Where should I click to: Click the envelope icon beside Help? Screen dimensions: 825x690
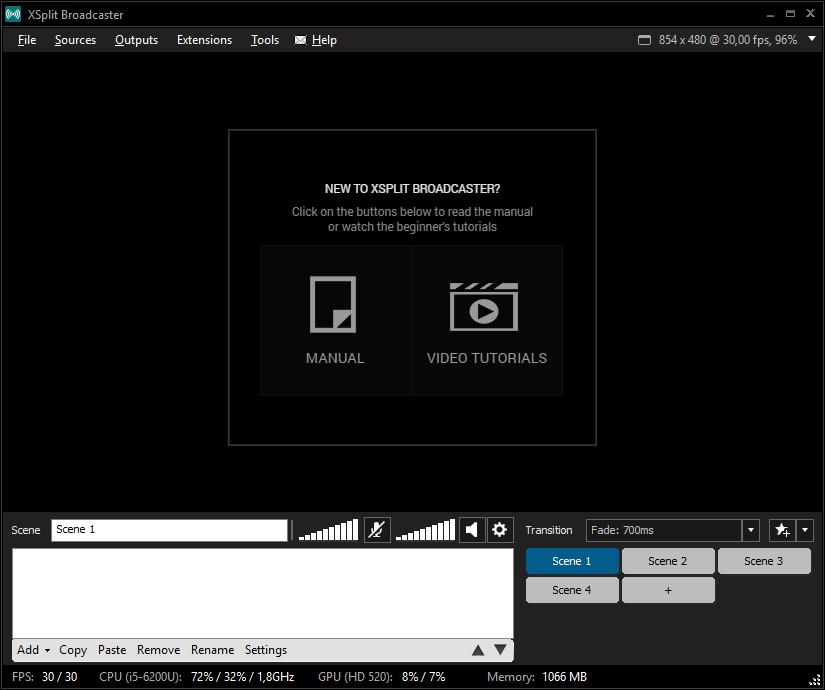pyautogui.click(x=300, y=40)
